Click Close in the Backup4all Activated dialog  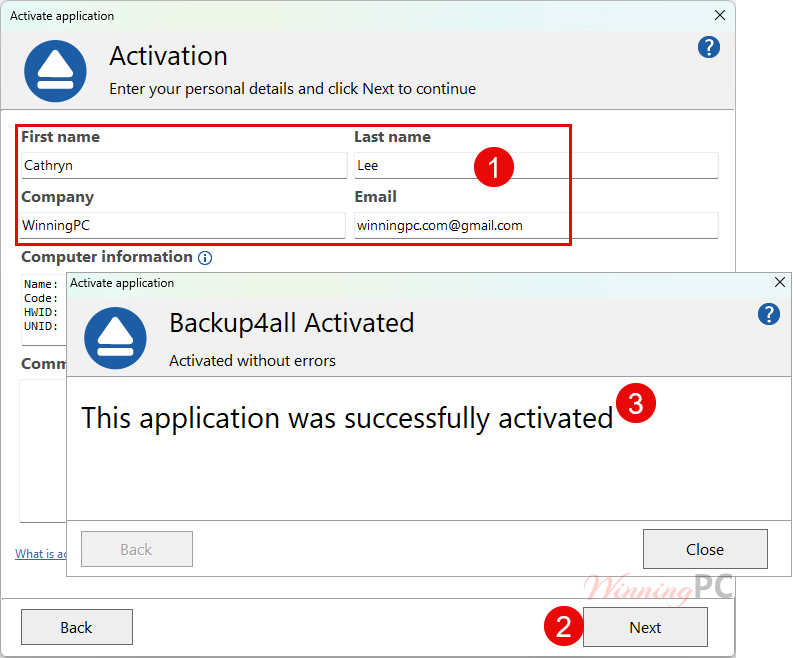coord(705,549)
